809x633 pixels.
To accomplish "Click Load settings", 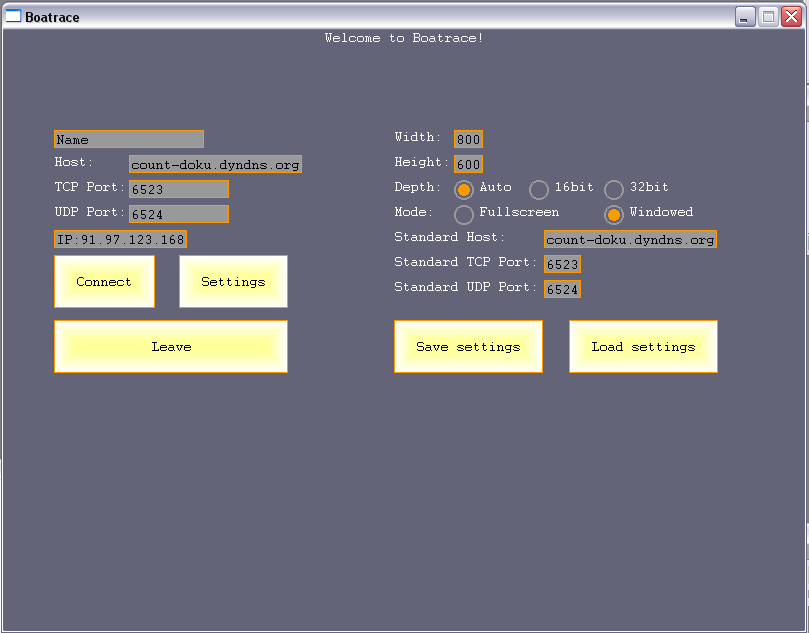I will 643,347.
